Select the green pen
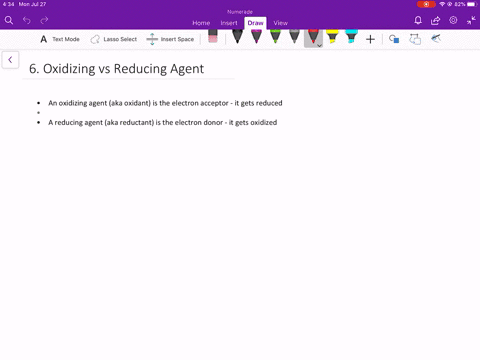Screen dimensions: 480x360 [x=275, y=37]
